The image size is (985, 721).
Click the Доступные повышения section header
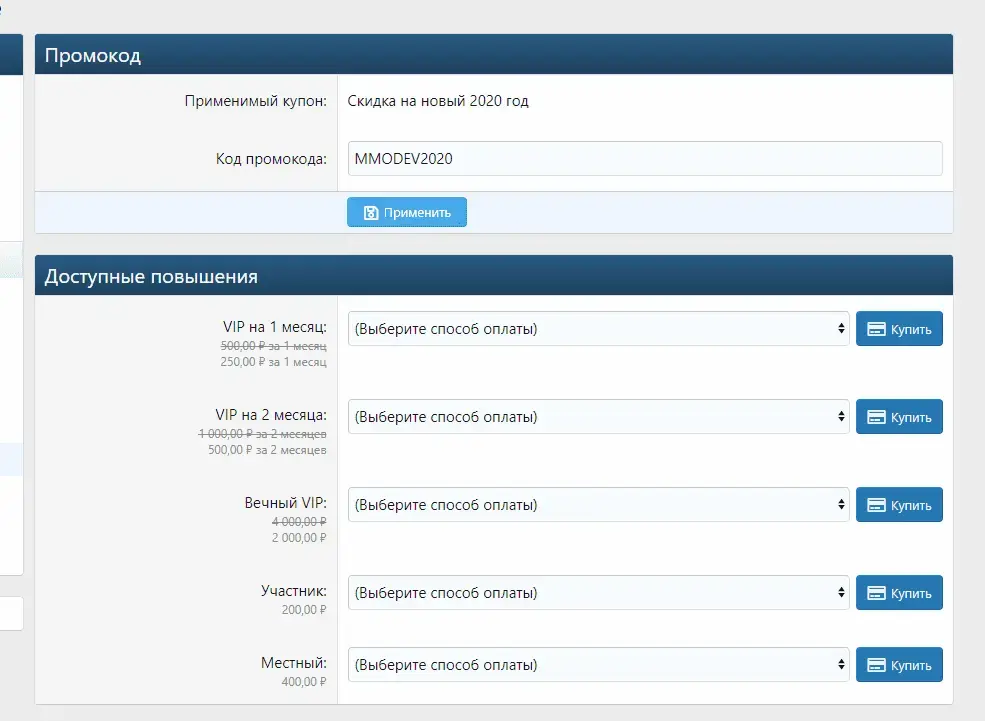494,276
